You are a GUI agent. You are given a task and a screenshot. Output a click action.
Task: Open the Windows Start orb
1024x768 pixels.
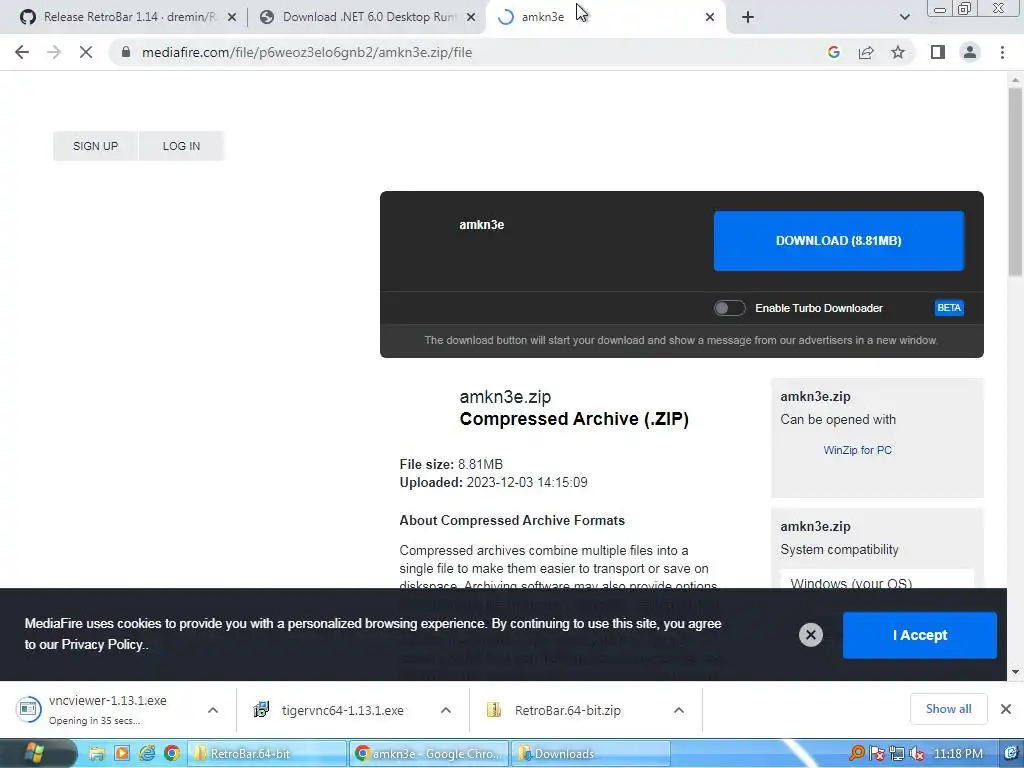[x=33, y=753]
